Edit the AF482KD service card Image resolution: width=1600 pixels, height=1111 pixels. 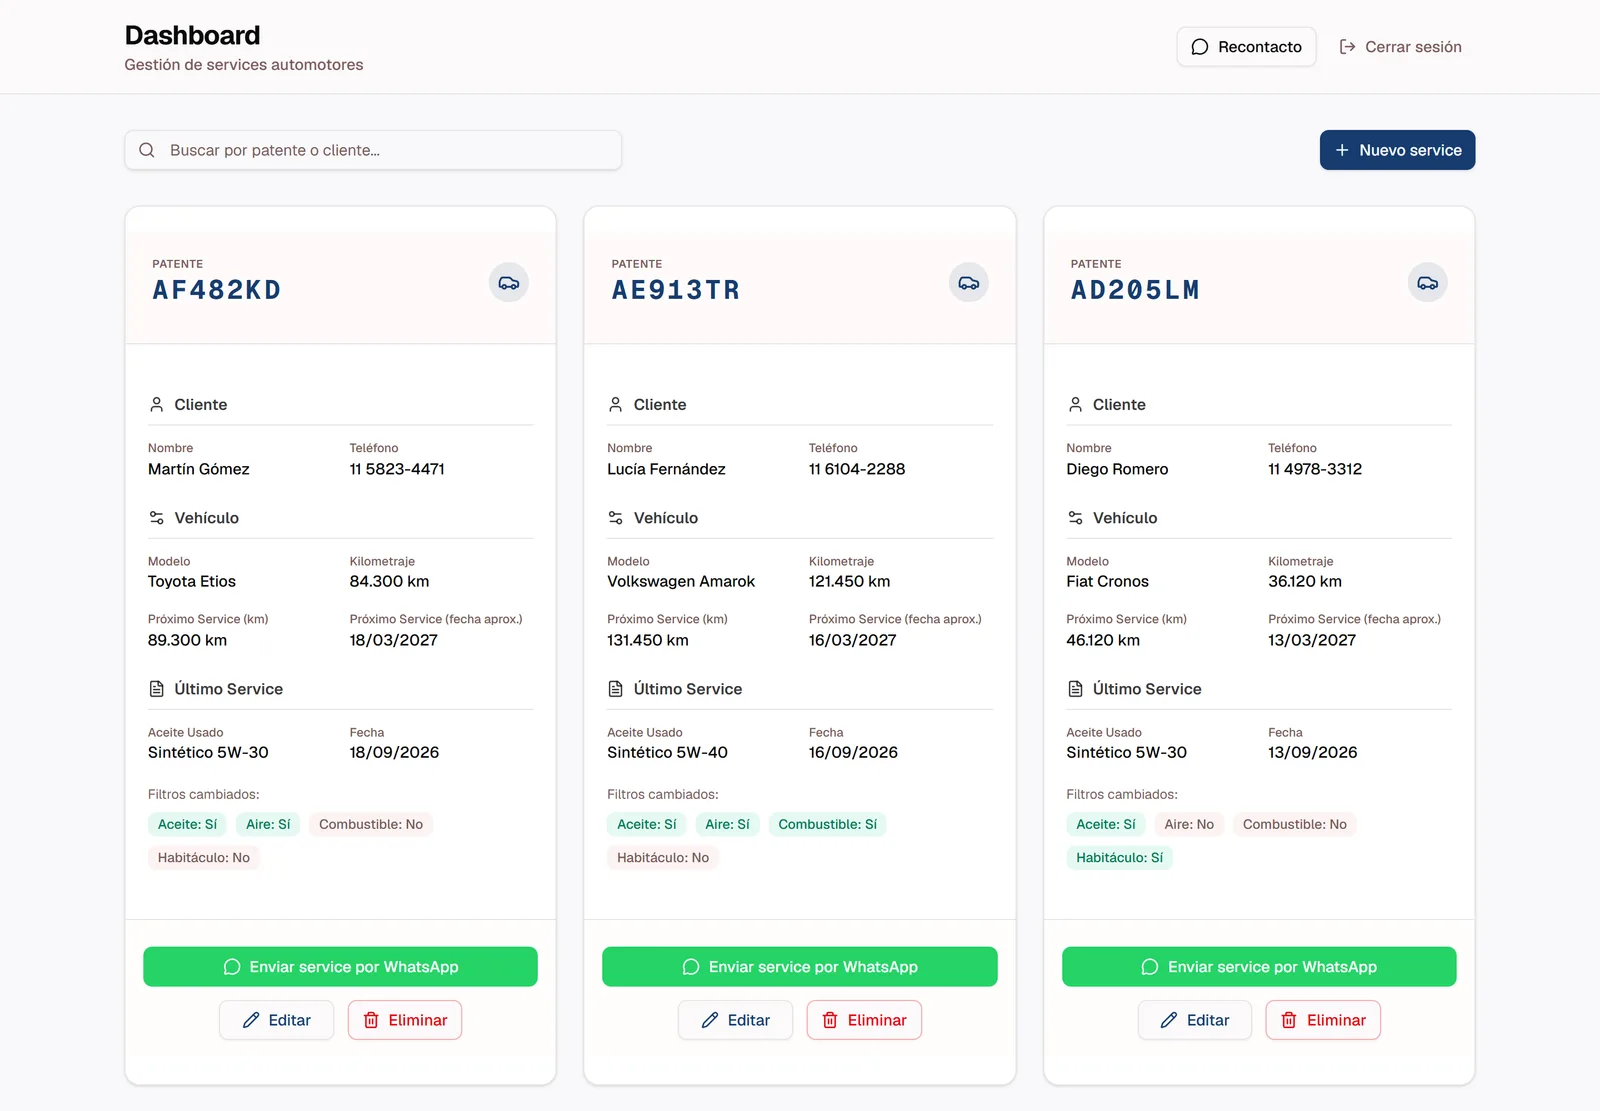point(276,1020)
